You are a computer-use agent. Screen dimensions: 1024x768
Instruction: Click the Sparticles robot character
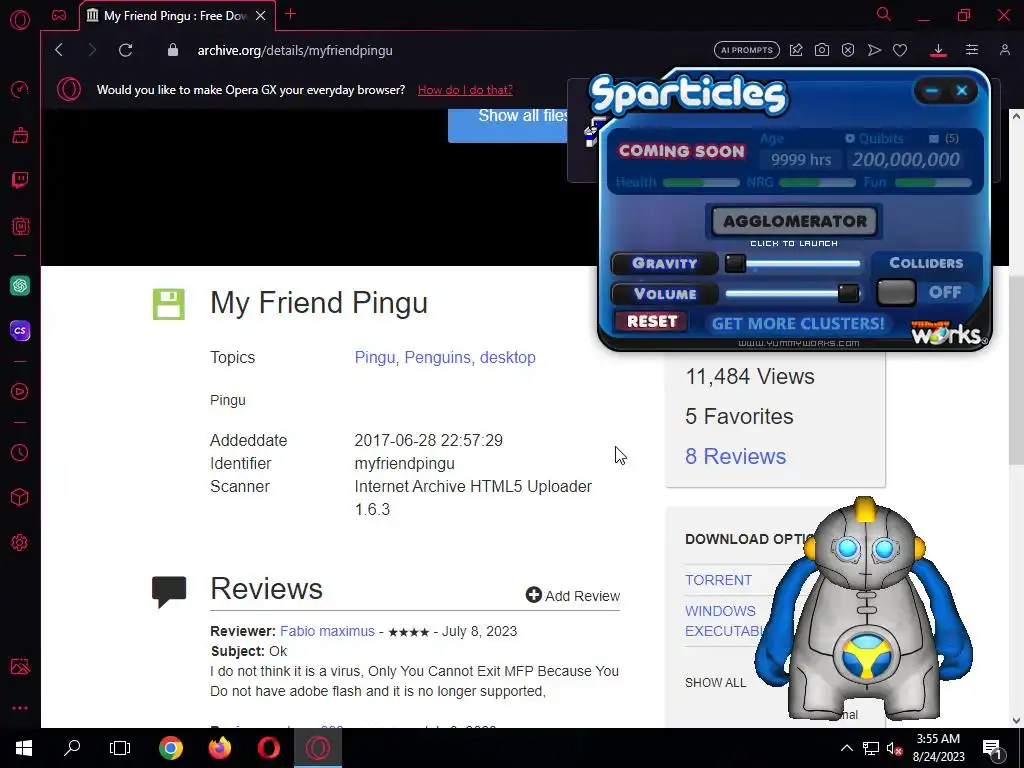865,609
